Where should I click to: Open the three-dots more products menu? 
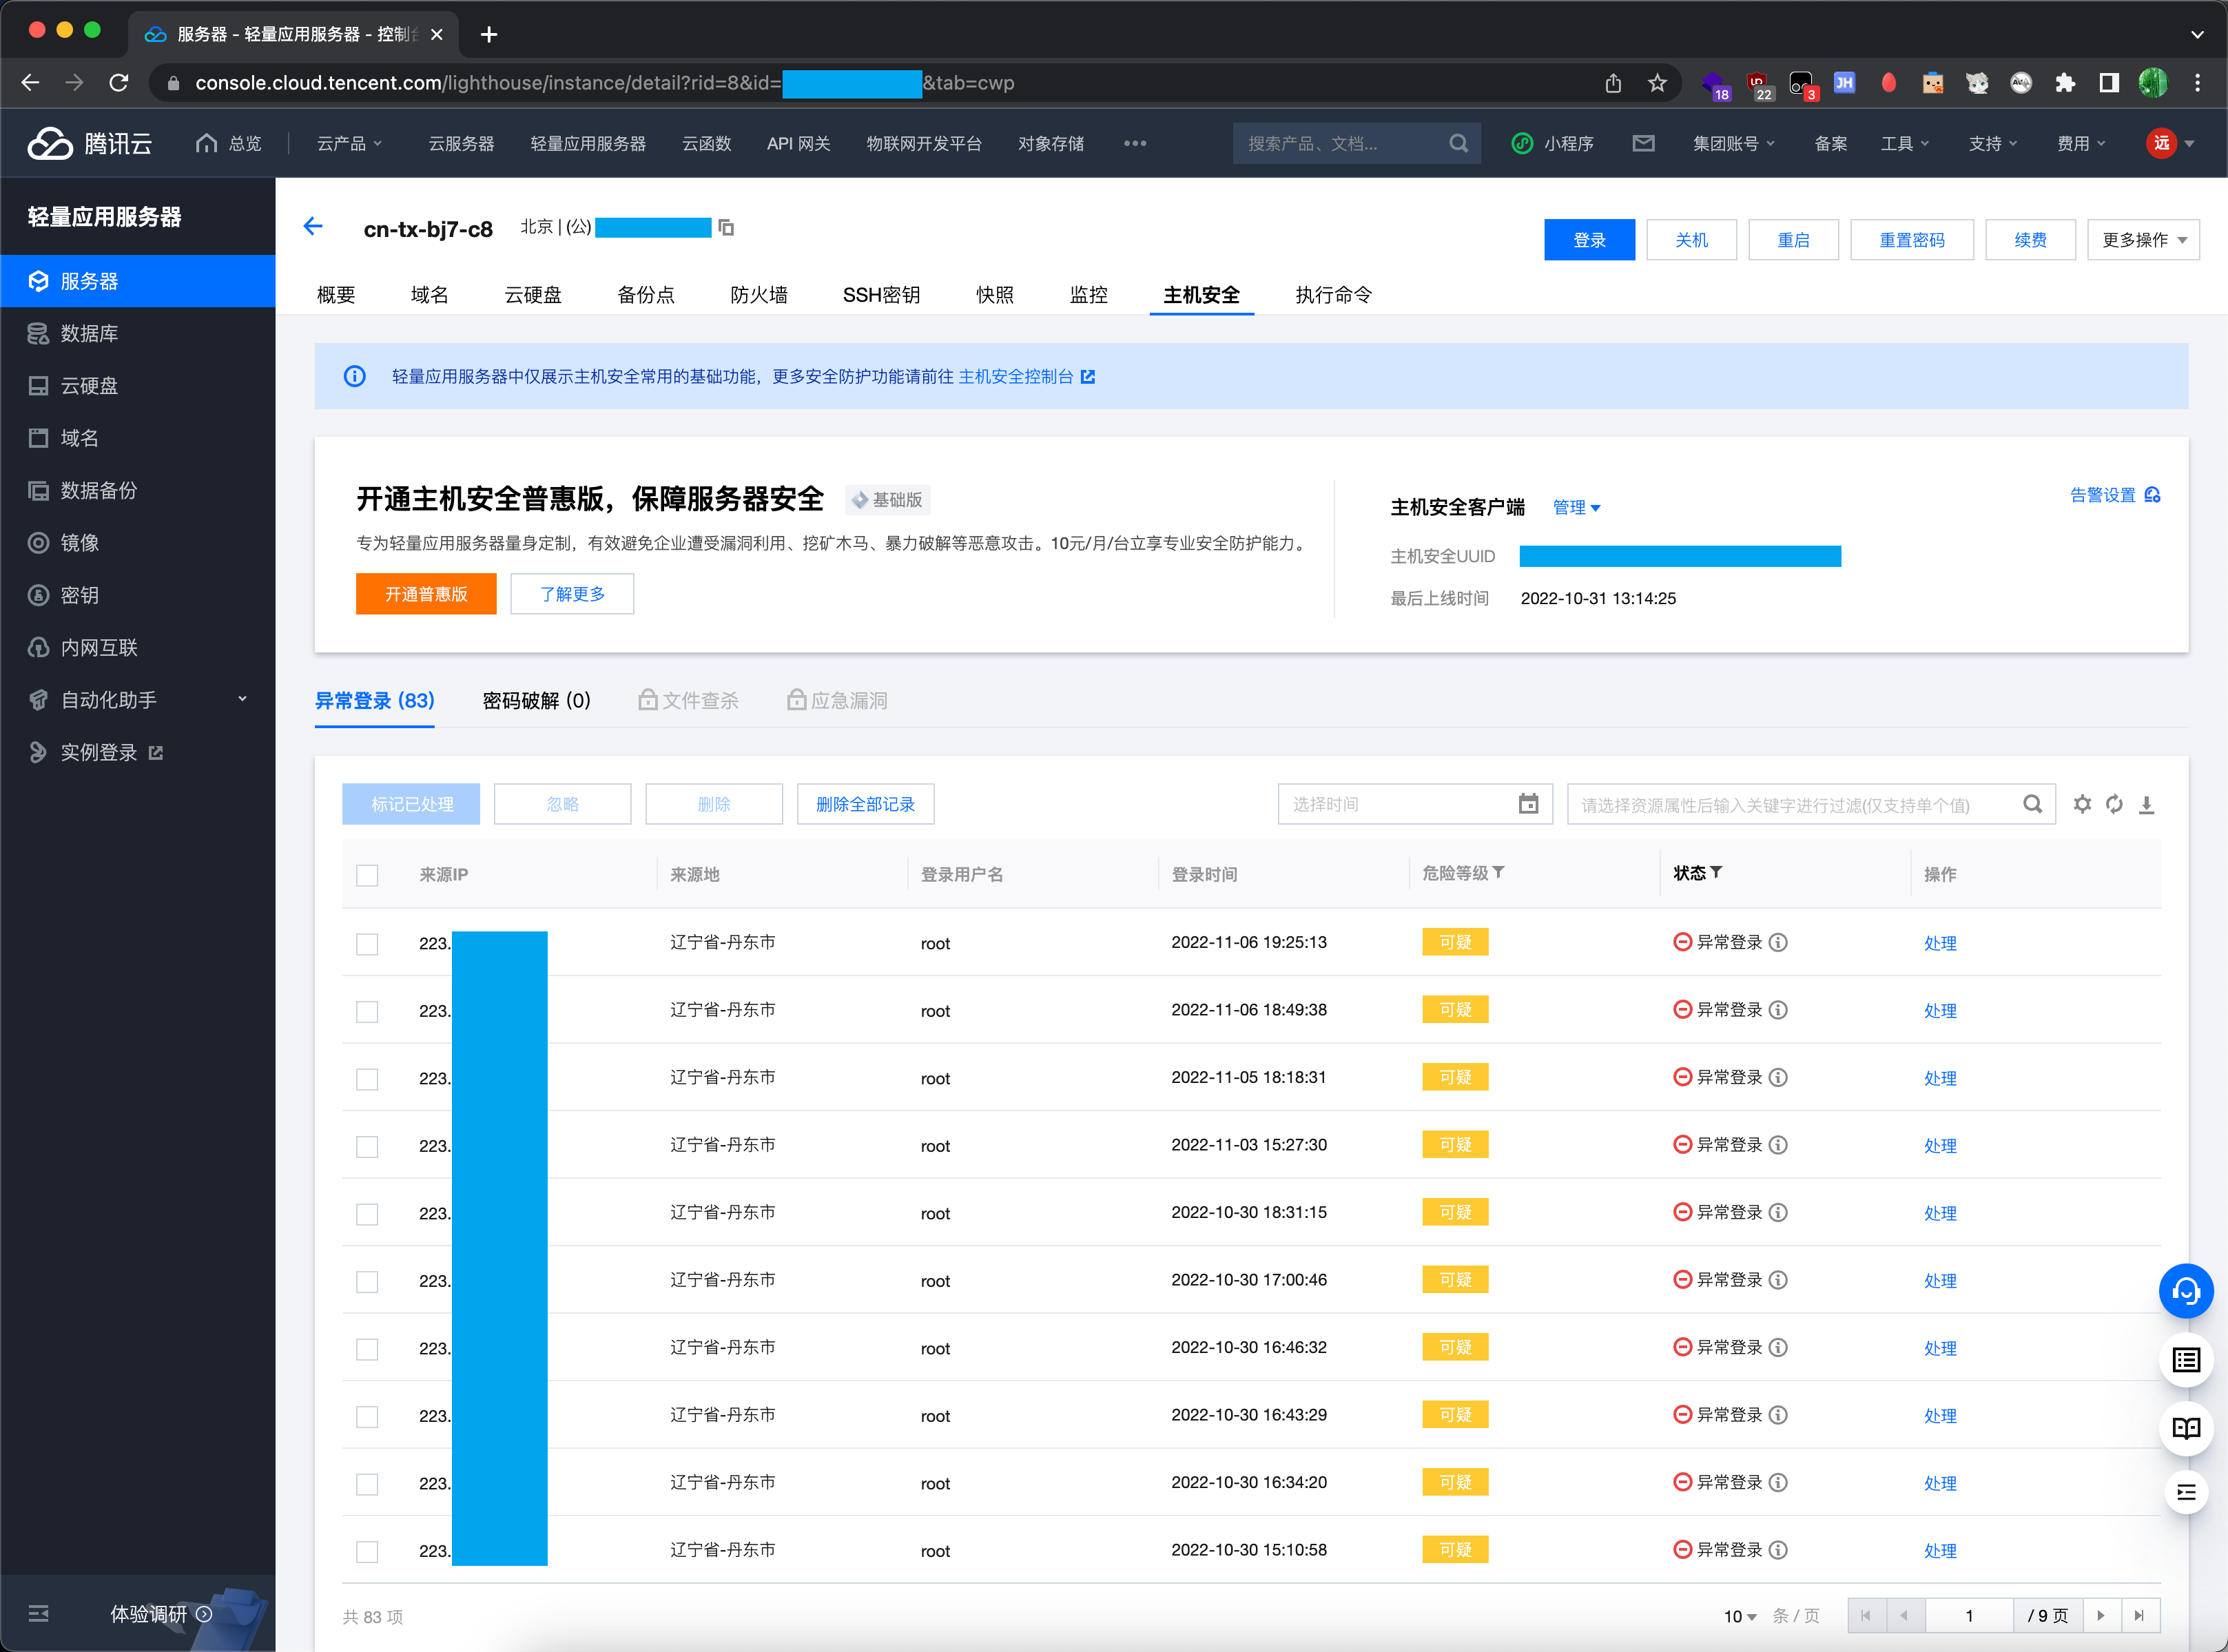tap(1134, 143)
